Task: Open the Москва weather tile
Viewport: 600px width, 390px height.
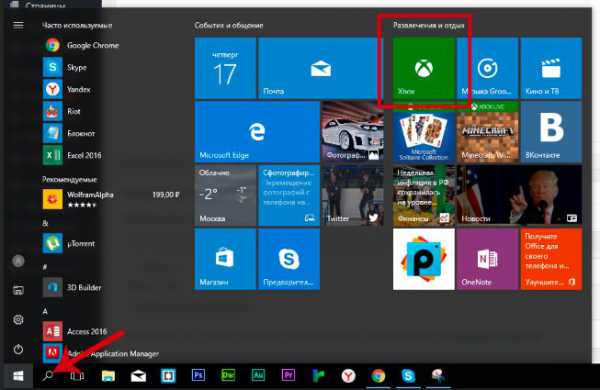Action: tap(225, 196)
